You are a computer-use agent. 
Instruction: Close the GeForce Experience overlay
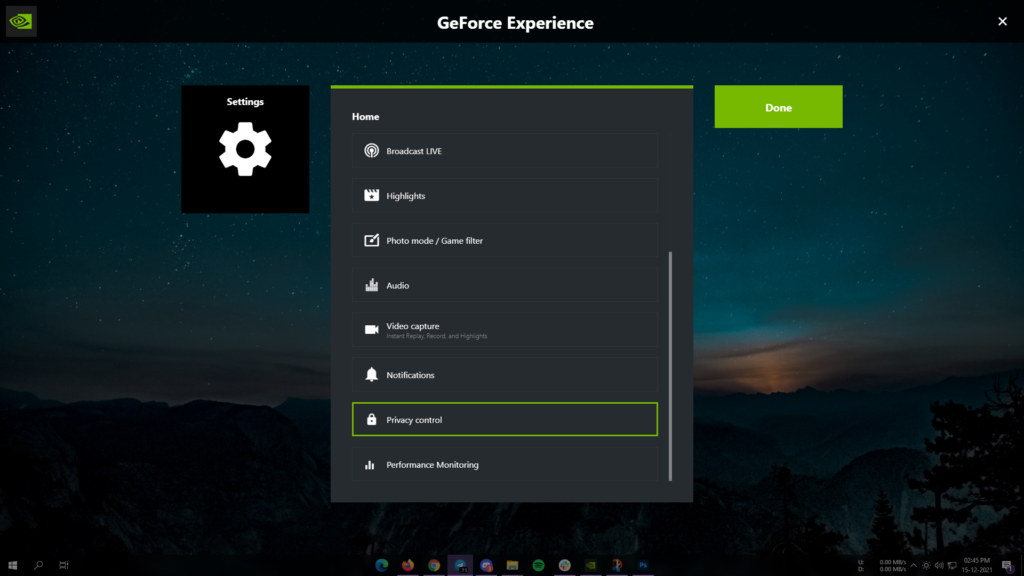click(1002, 21)
